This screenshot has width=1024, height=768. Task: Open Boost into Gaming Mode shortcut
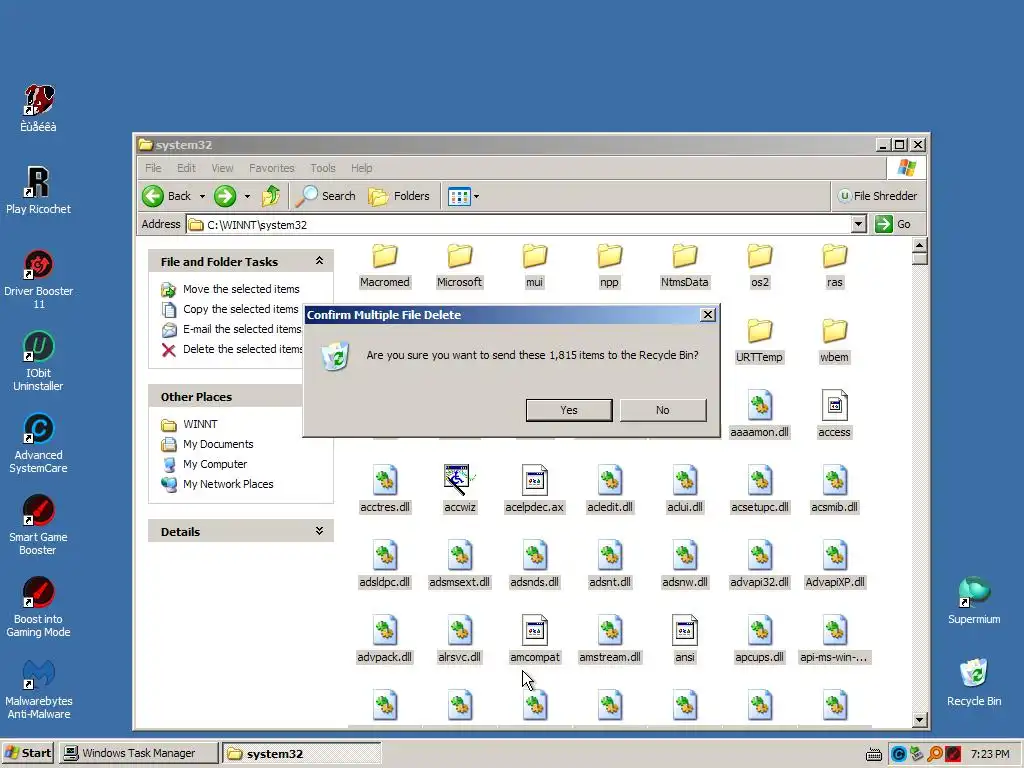click(x=39, y=607)
